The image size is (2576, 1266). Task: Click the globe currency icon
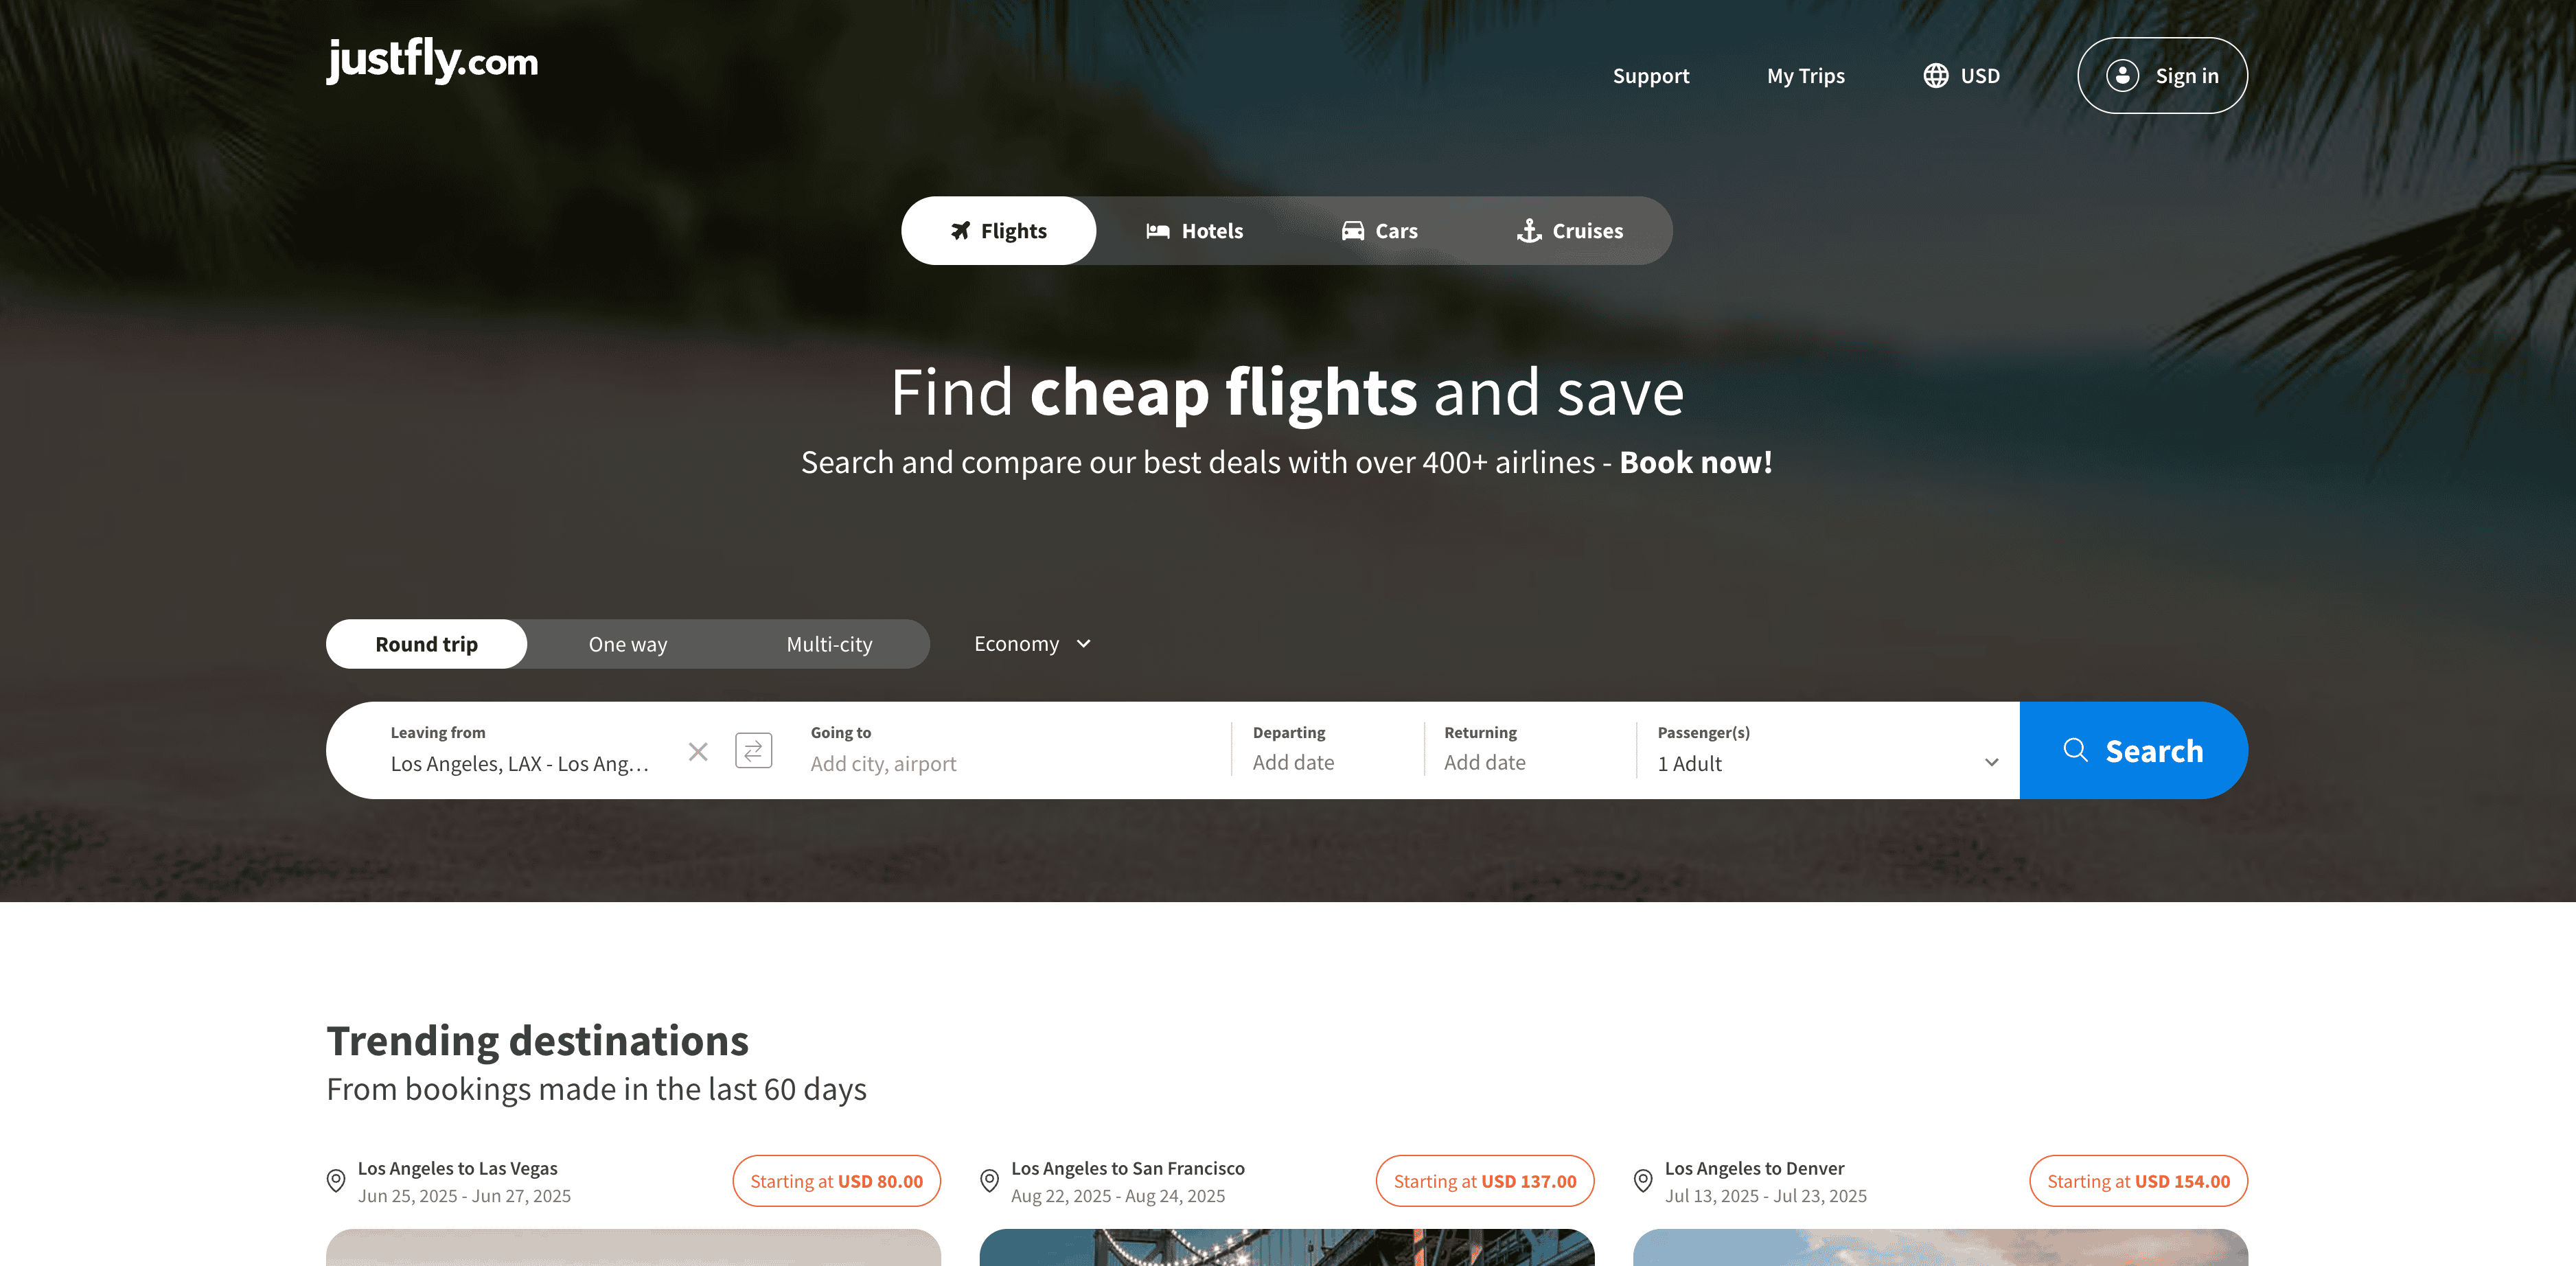[x=1936, y=76]
